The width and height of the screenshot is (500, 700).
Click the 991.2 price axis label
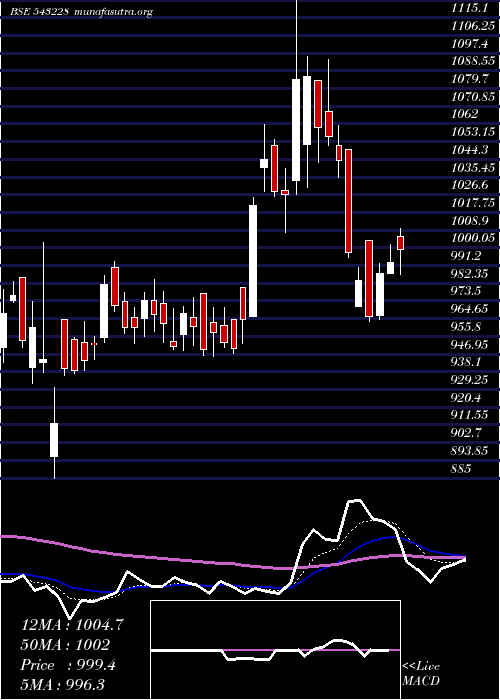(467, 256)
